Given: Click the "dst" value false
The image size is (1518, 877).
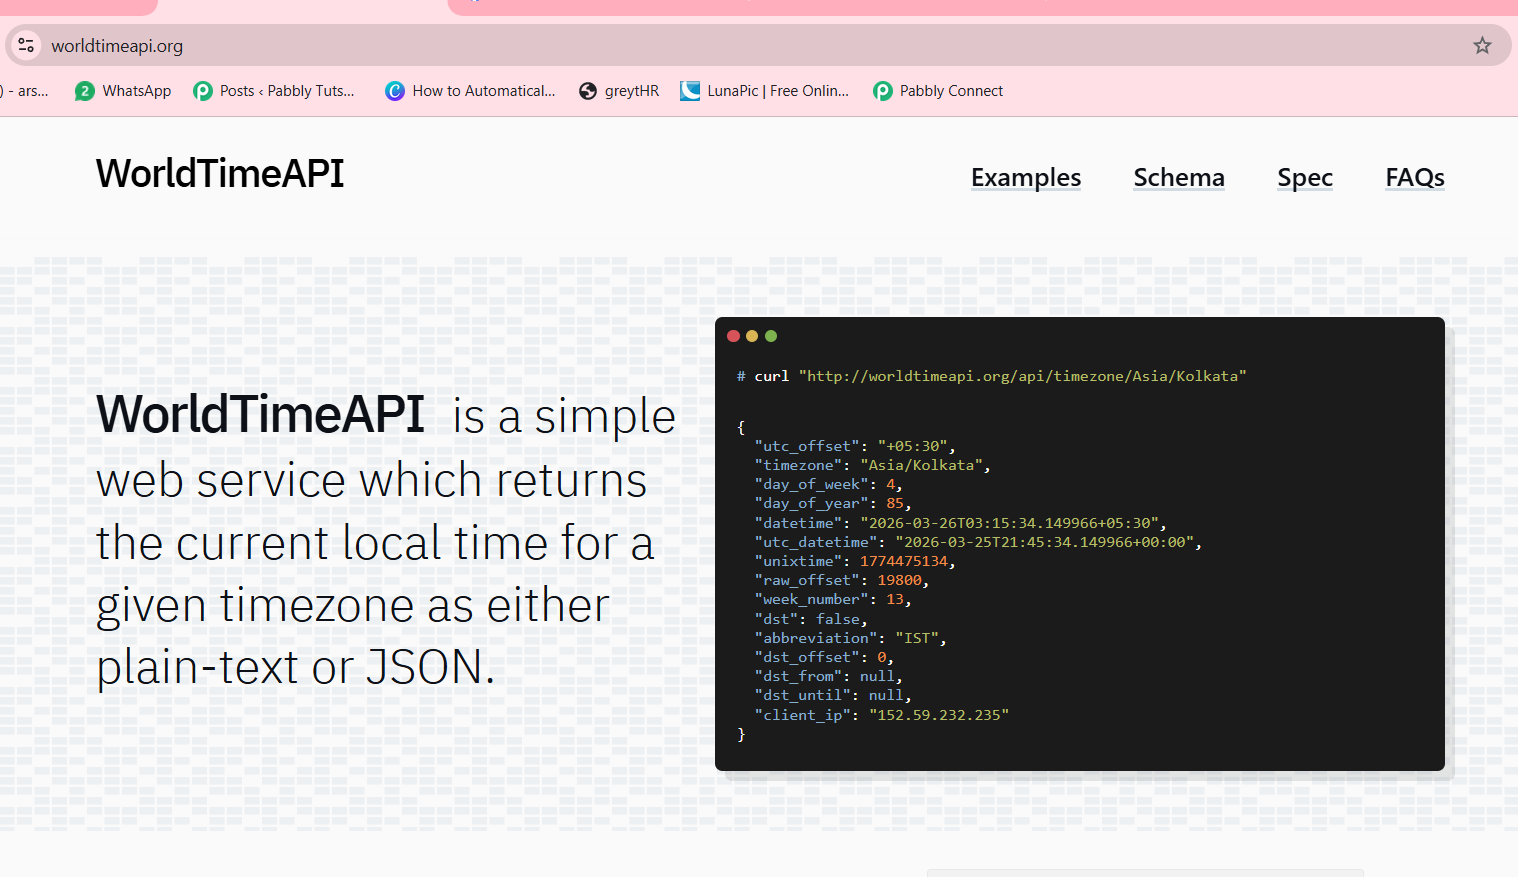Looking at the screenshot, I should 838,619.
